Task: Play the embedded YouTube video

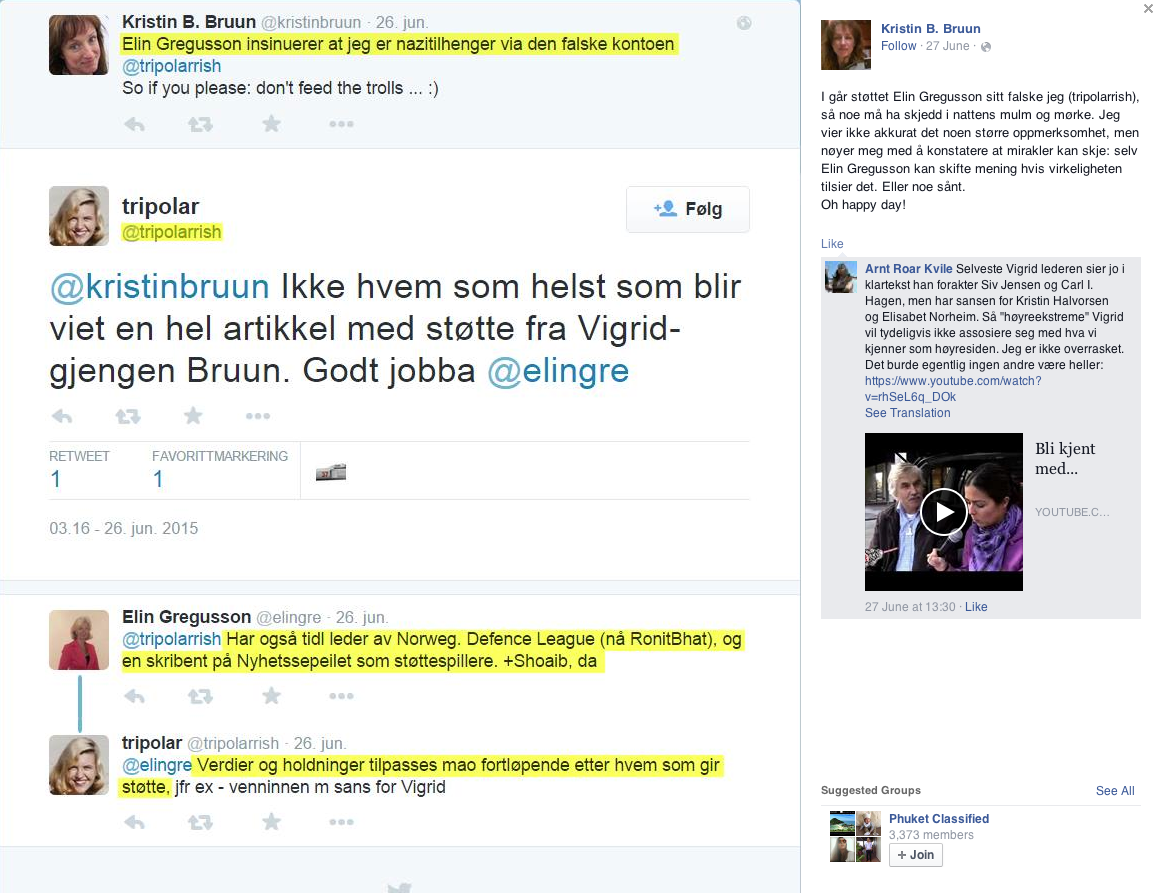Action: (943, 512)
